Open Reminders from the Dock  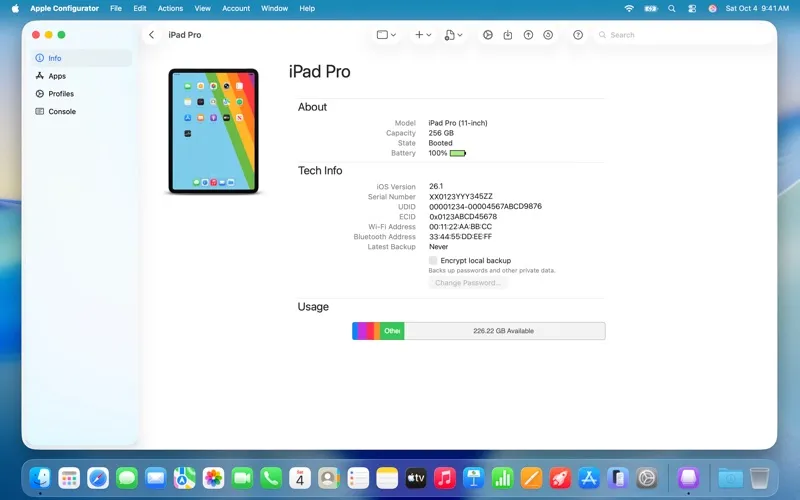tap(358, 478)
